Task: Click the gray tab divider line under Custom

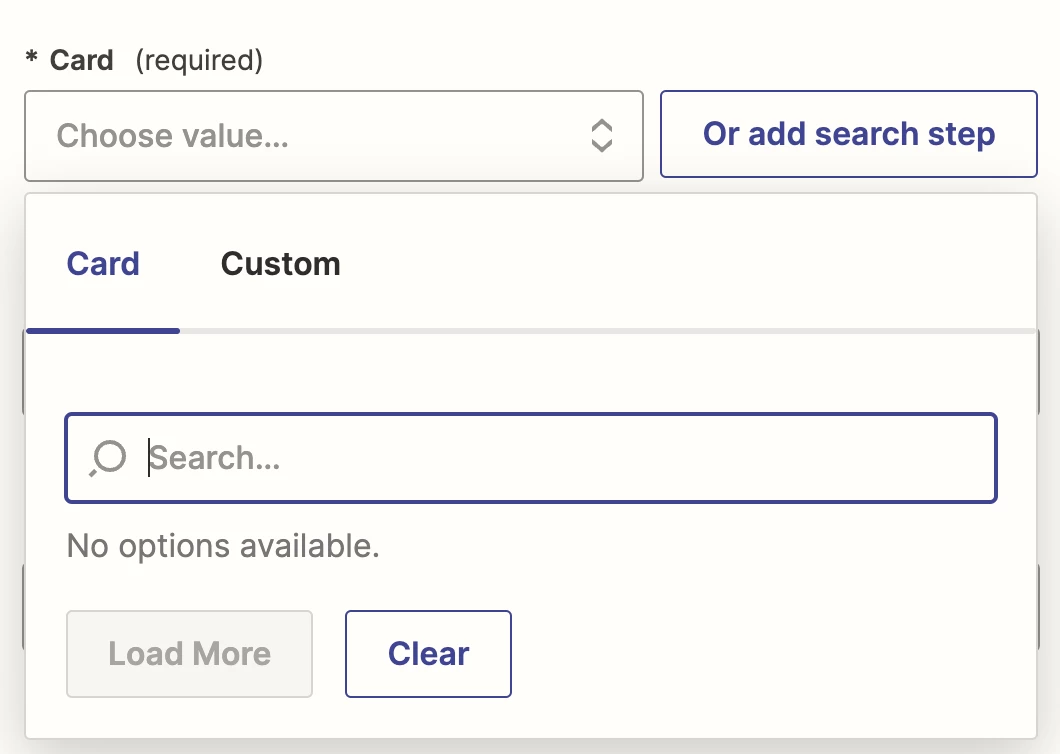Action: tap(280, 331)
